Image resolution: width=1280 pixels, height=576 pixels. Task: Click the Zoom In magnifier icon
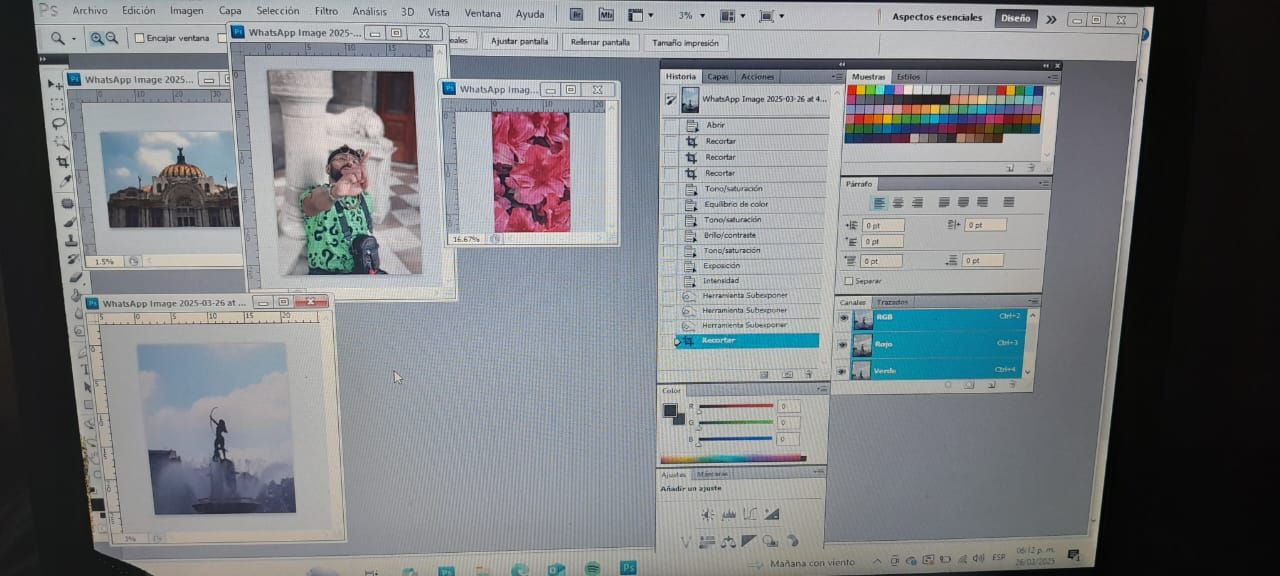tap(97, 38)
